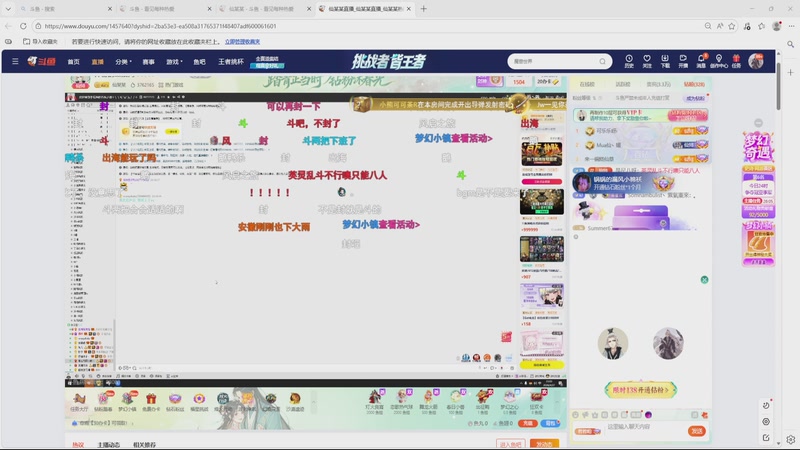Click the 成为钻粉 button
This screenshot has width=800, height=450.
pyautogui.click(x=695, y=98)
